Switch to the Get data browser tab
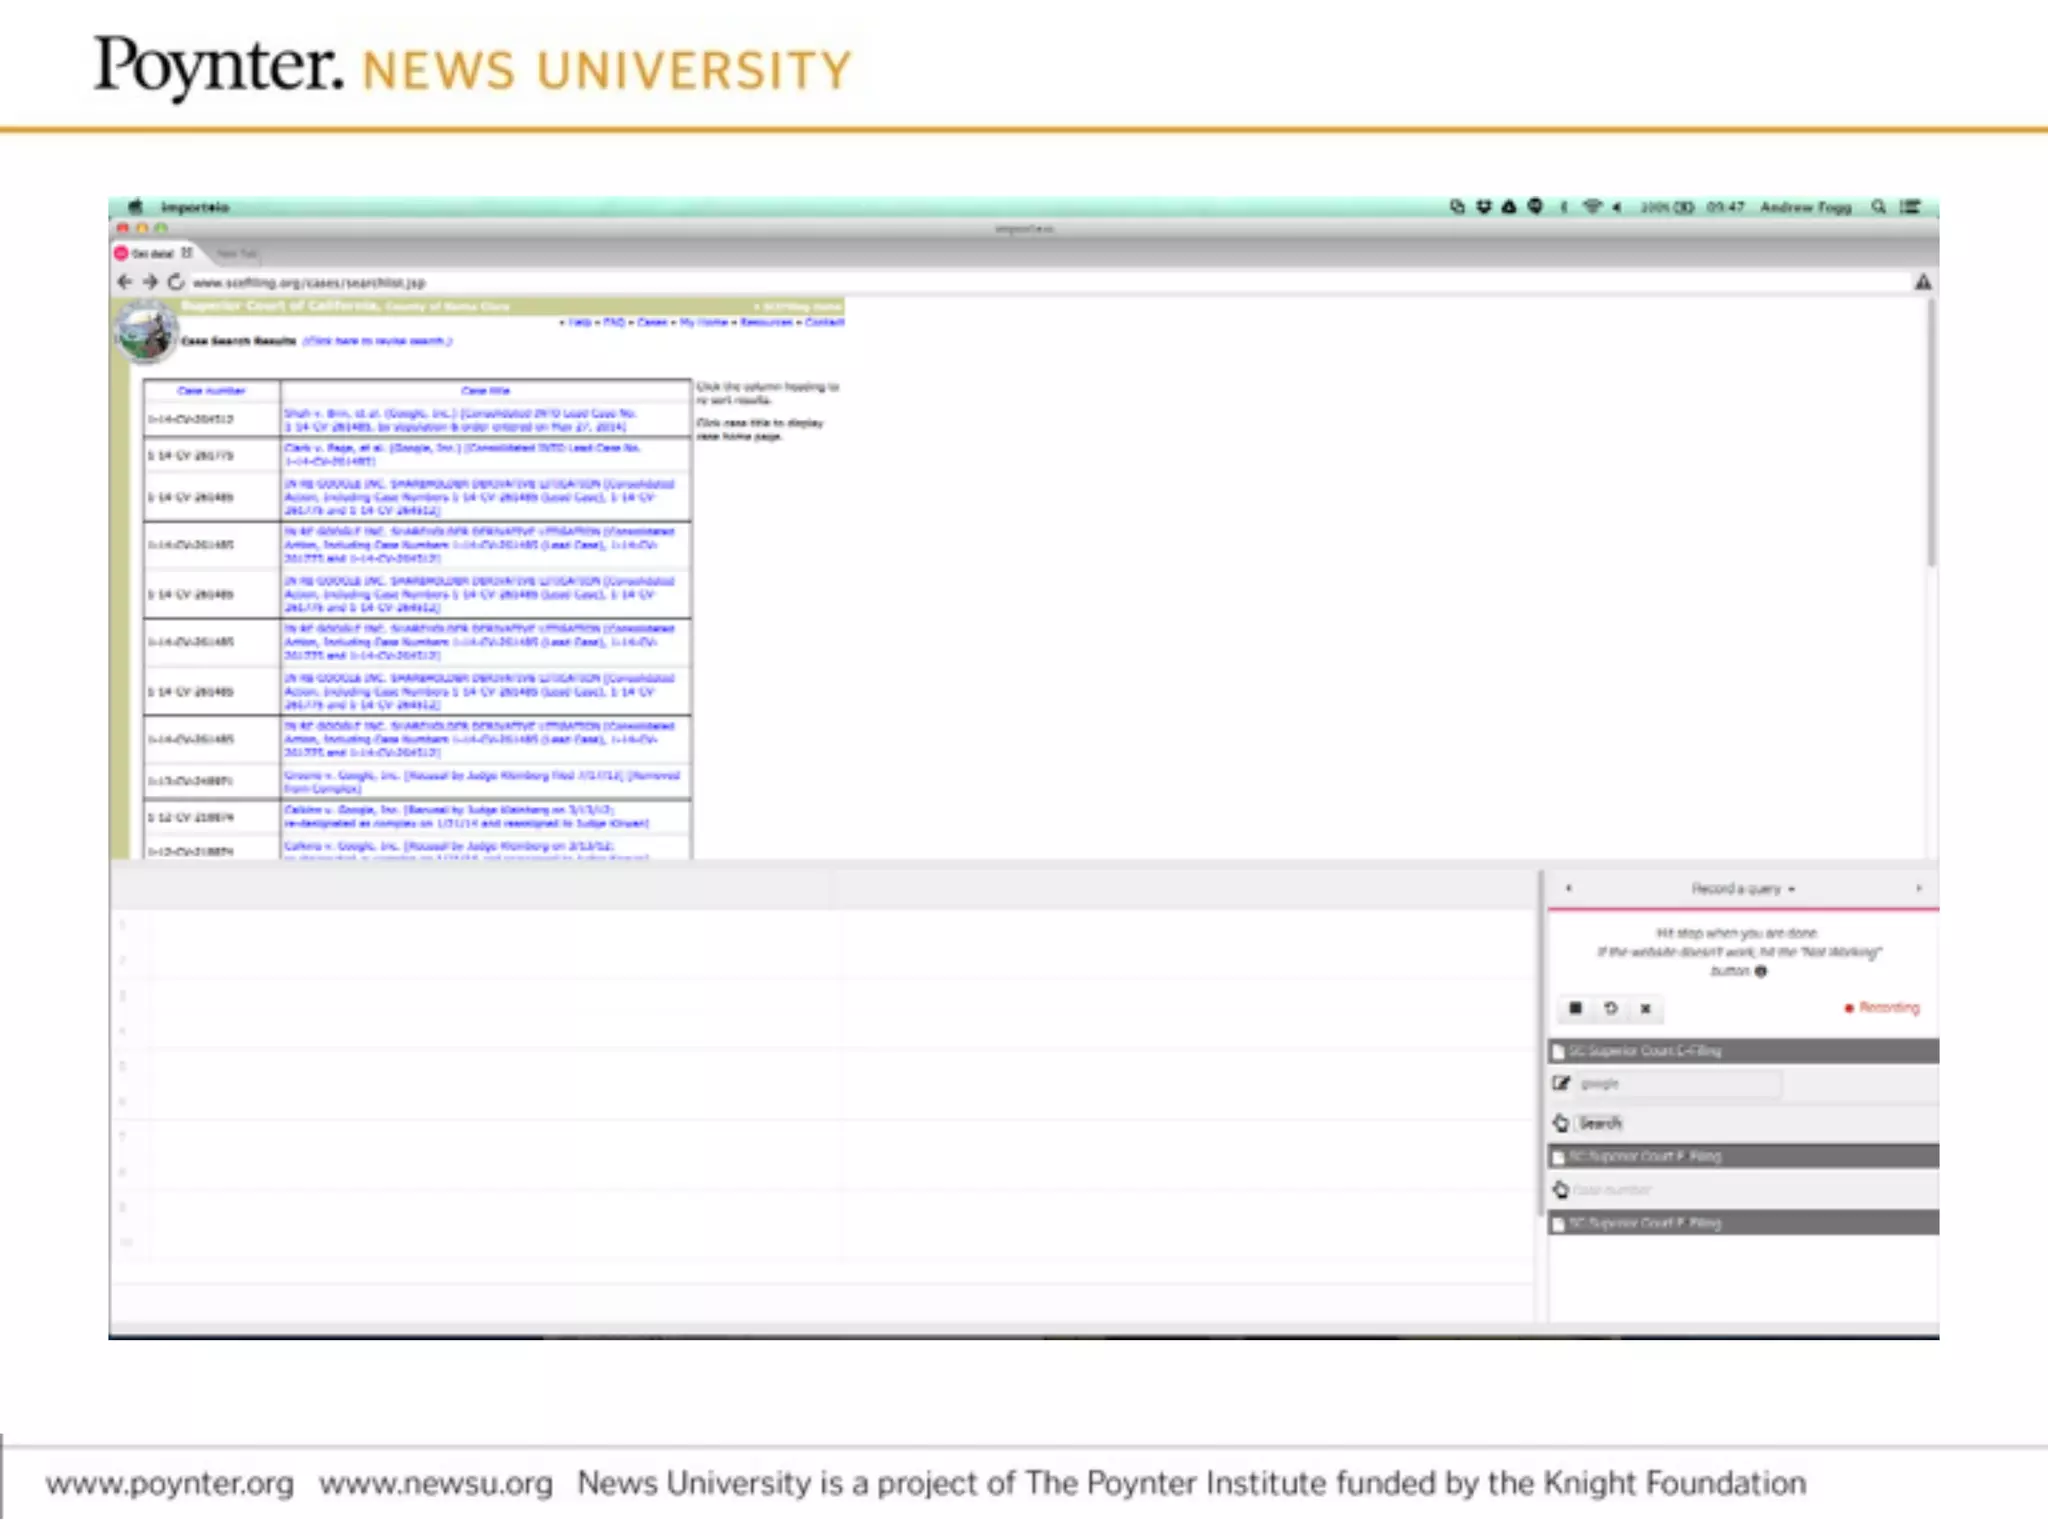 pyautogui.click(x=153, y=253)
